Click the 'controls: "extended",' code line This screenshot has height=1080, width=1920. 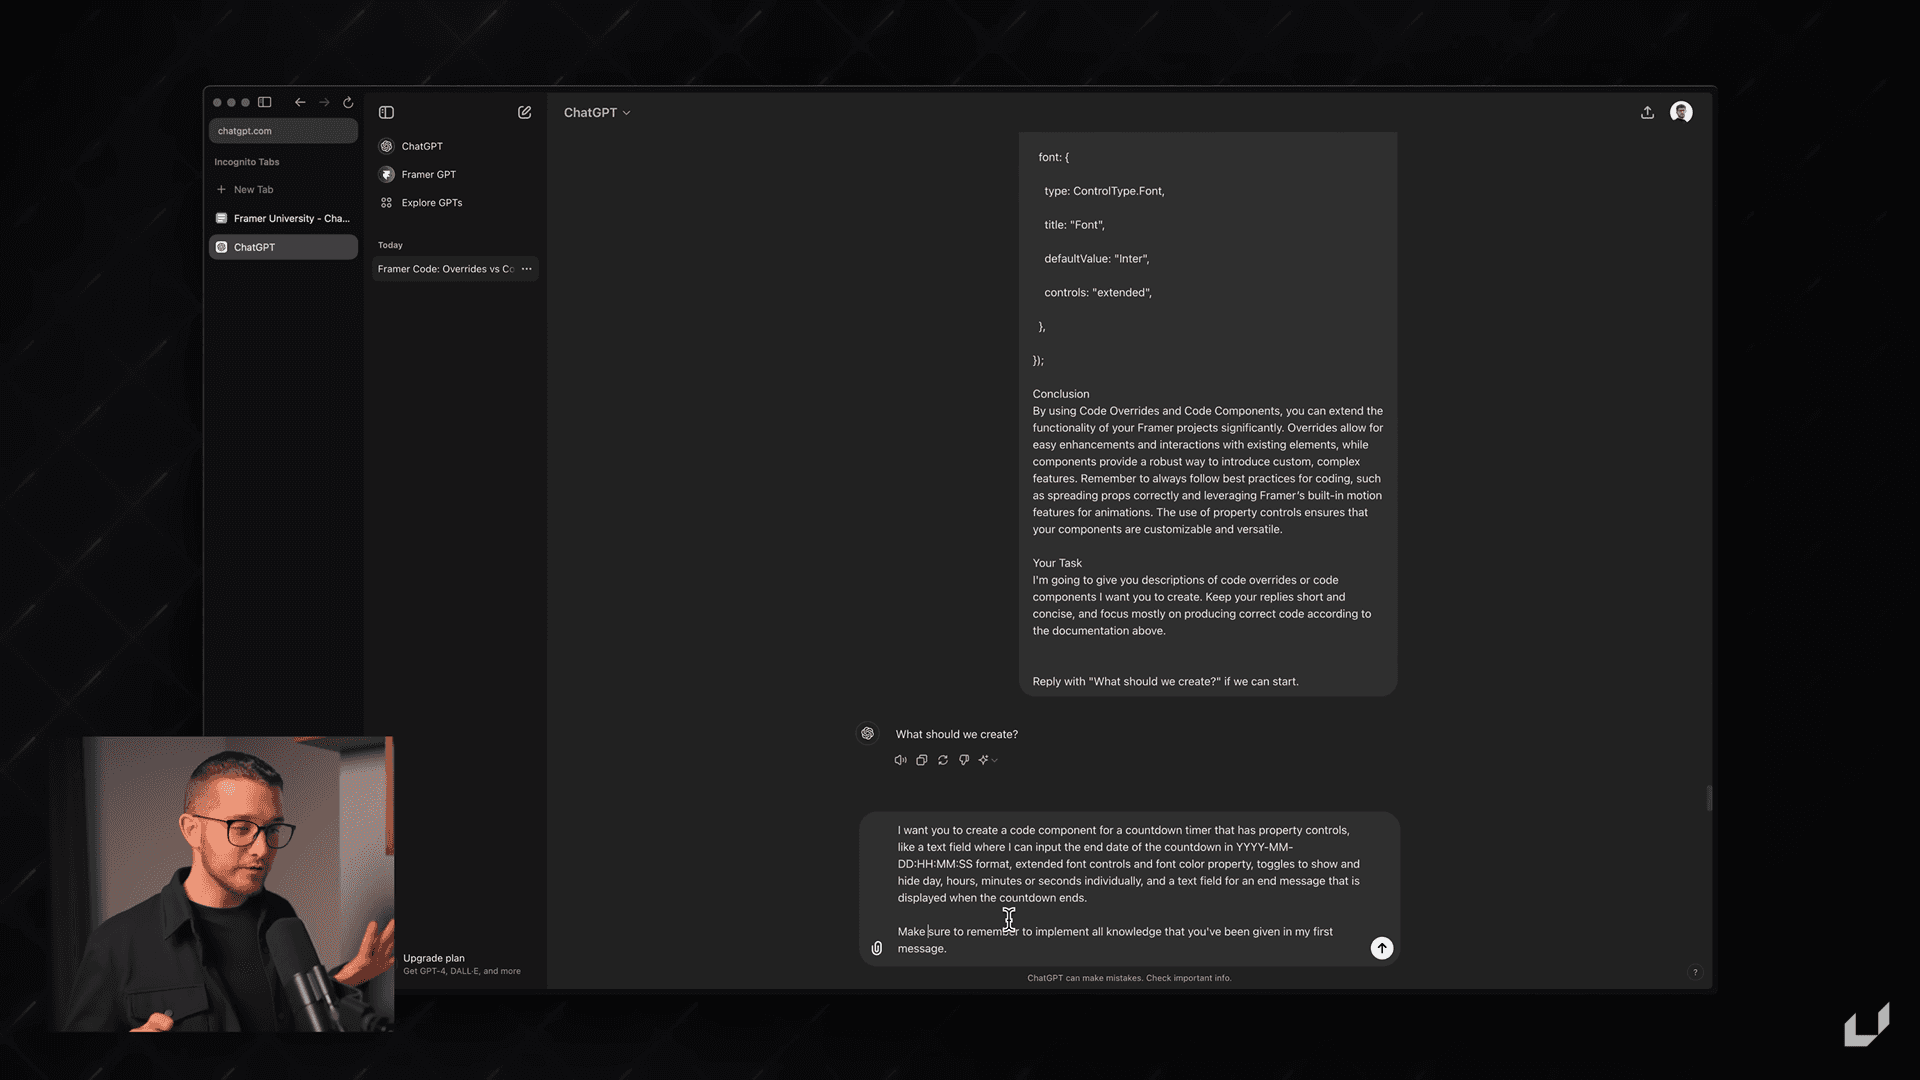[x=1098, y=293]
